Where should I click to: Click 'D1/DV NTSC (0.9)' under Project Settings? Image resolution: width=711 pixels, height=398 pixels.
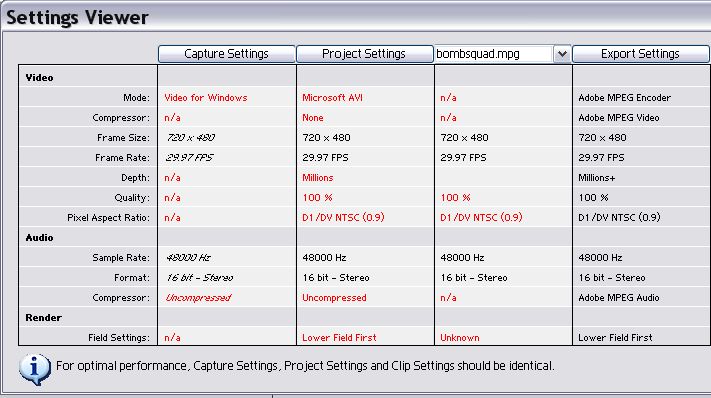343,218
